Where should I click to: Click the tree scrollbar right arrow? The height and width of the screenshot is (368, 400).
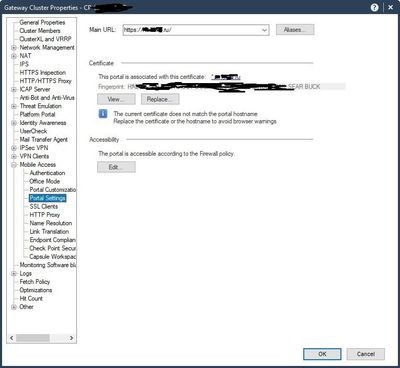click(71, 338)
